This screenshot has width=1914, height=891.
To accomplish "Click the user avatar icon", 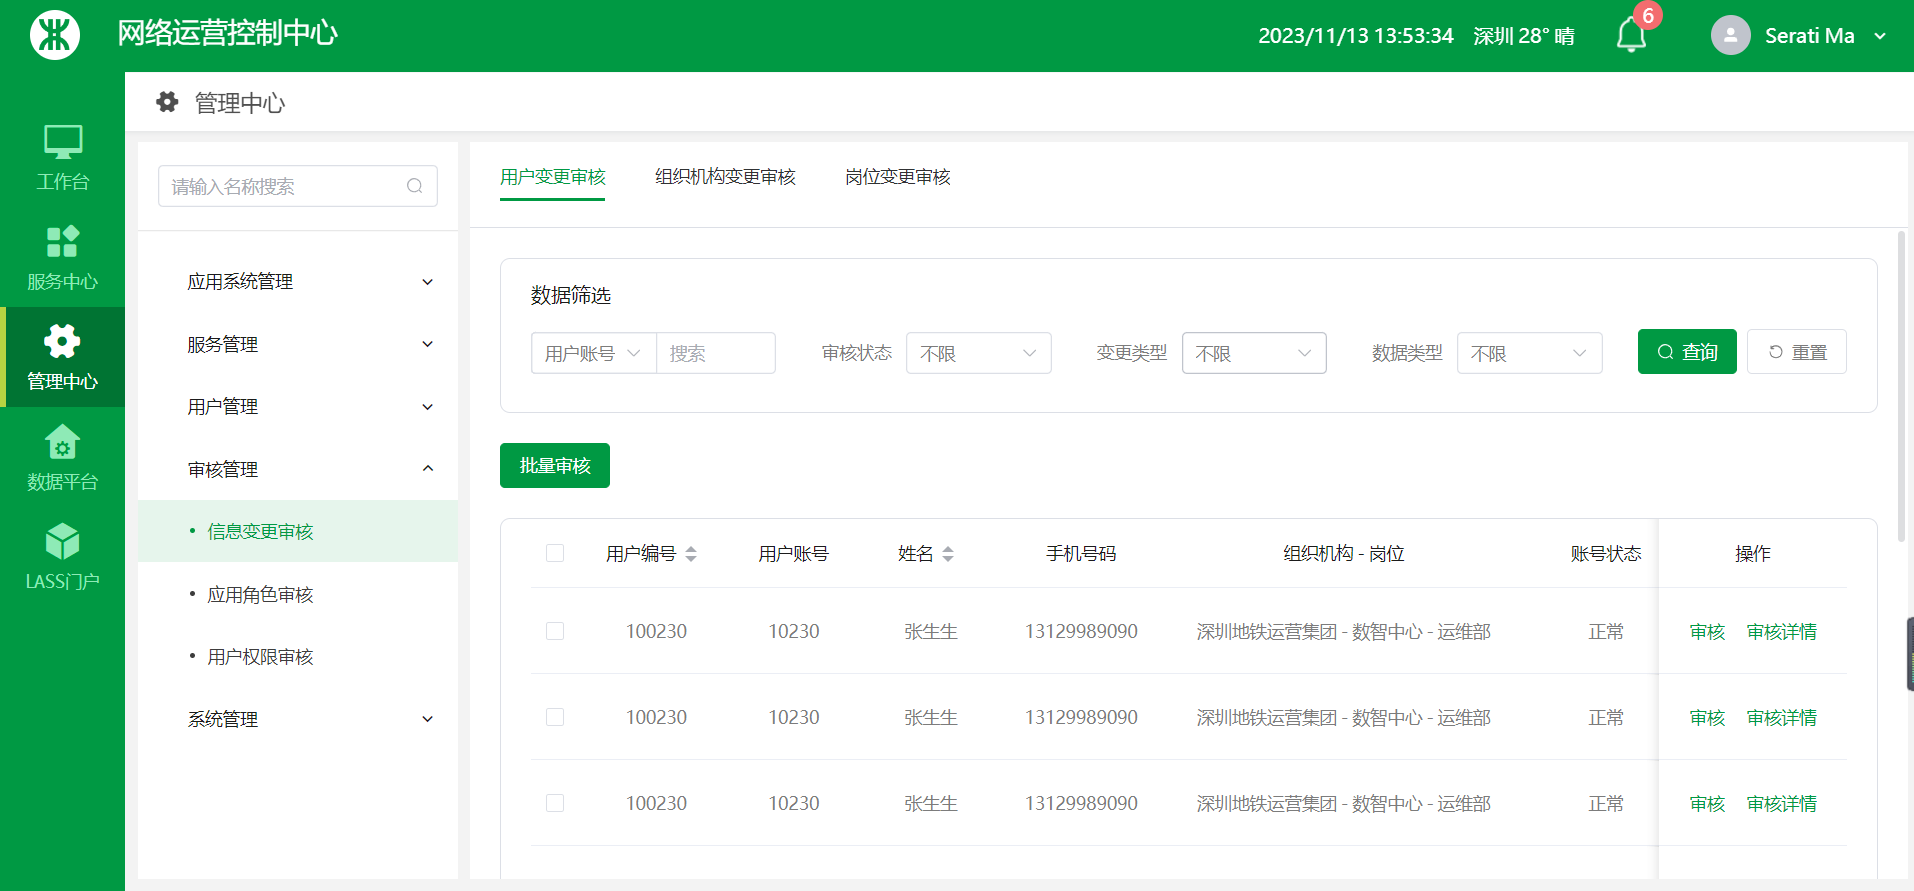I will point(1731,35).
